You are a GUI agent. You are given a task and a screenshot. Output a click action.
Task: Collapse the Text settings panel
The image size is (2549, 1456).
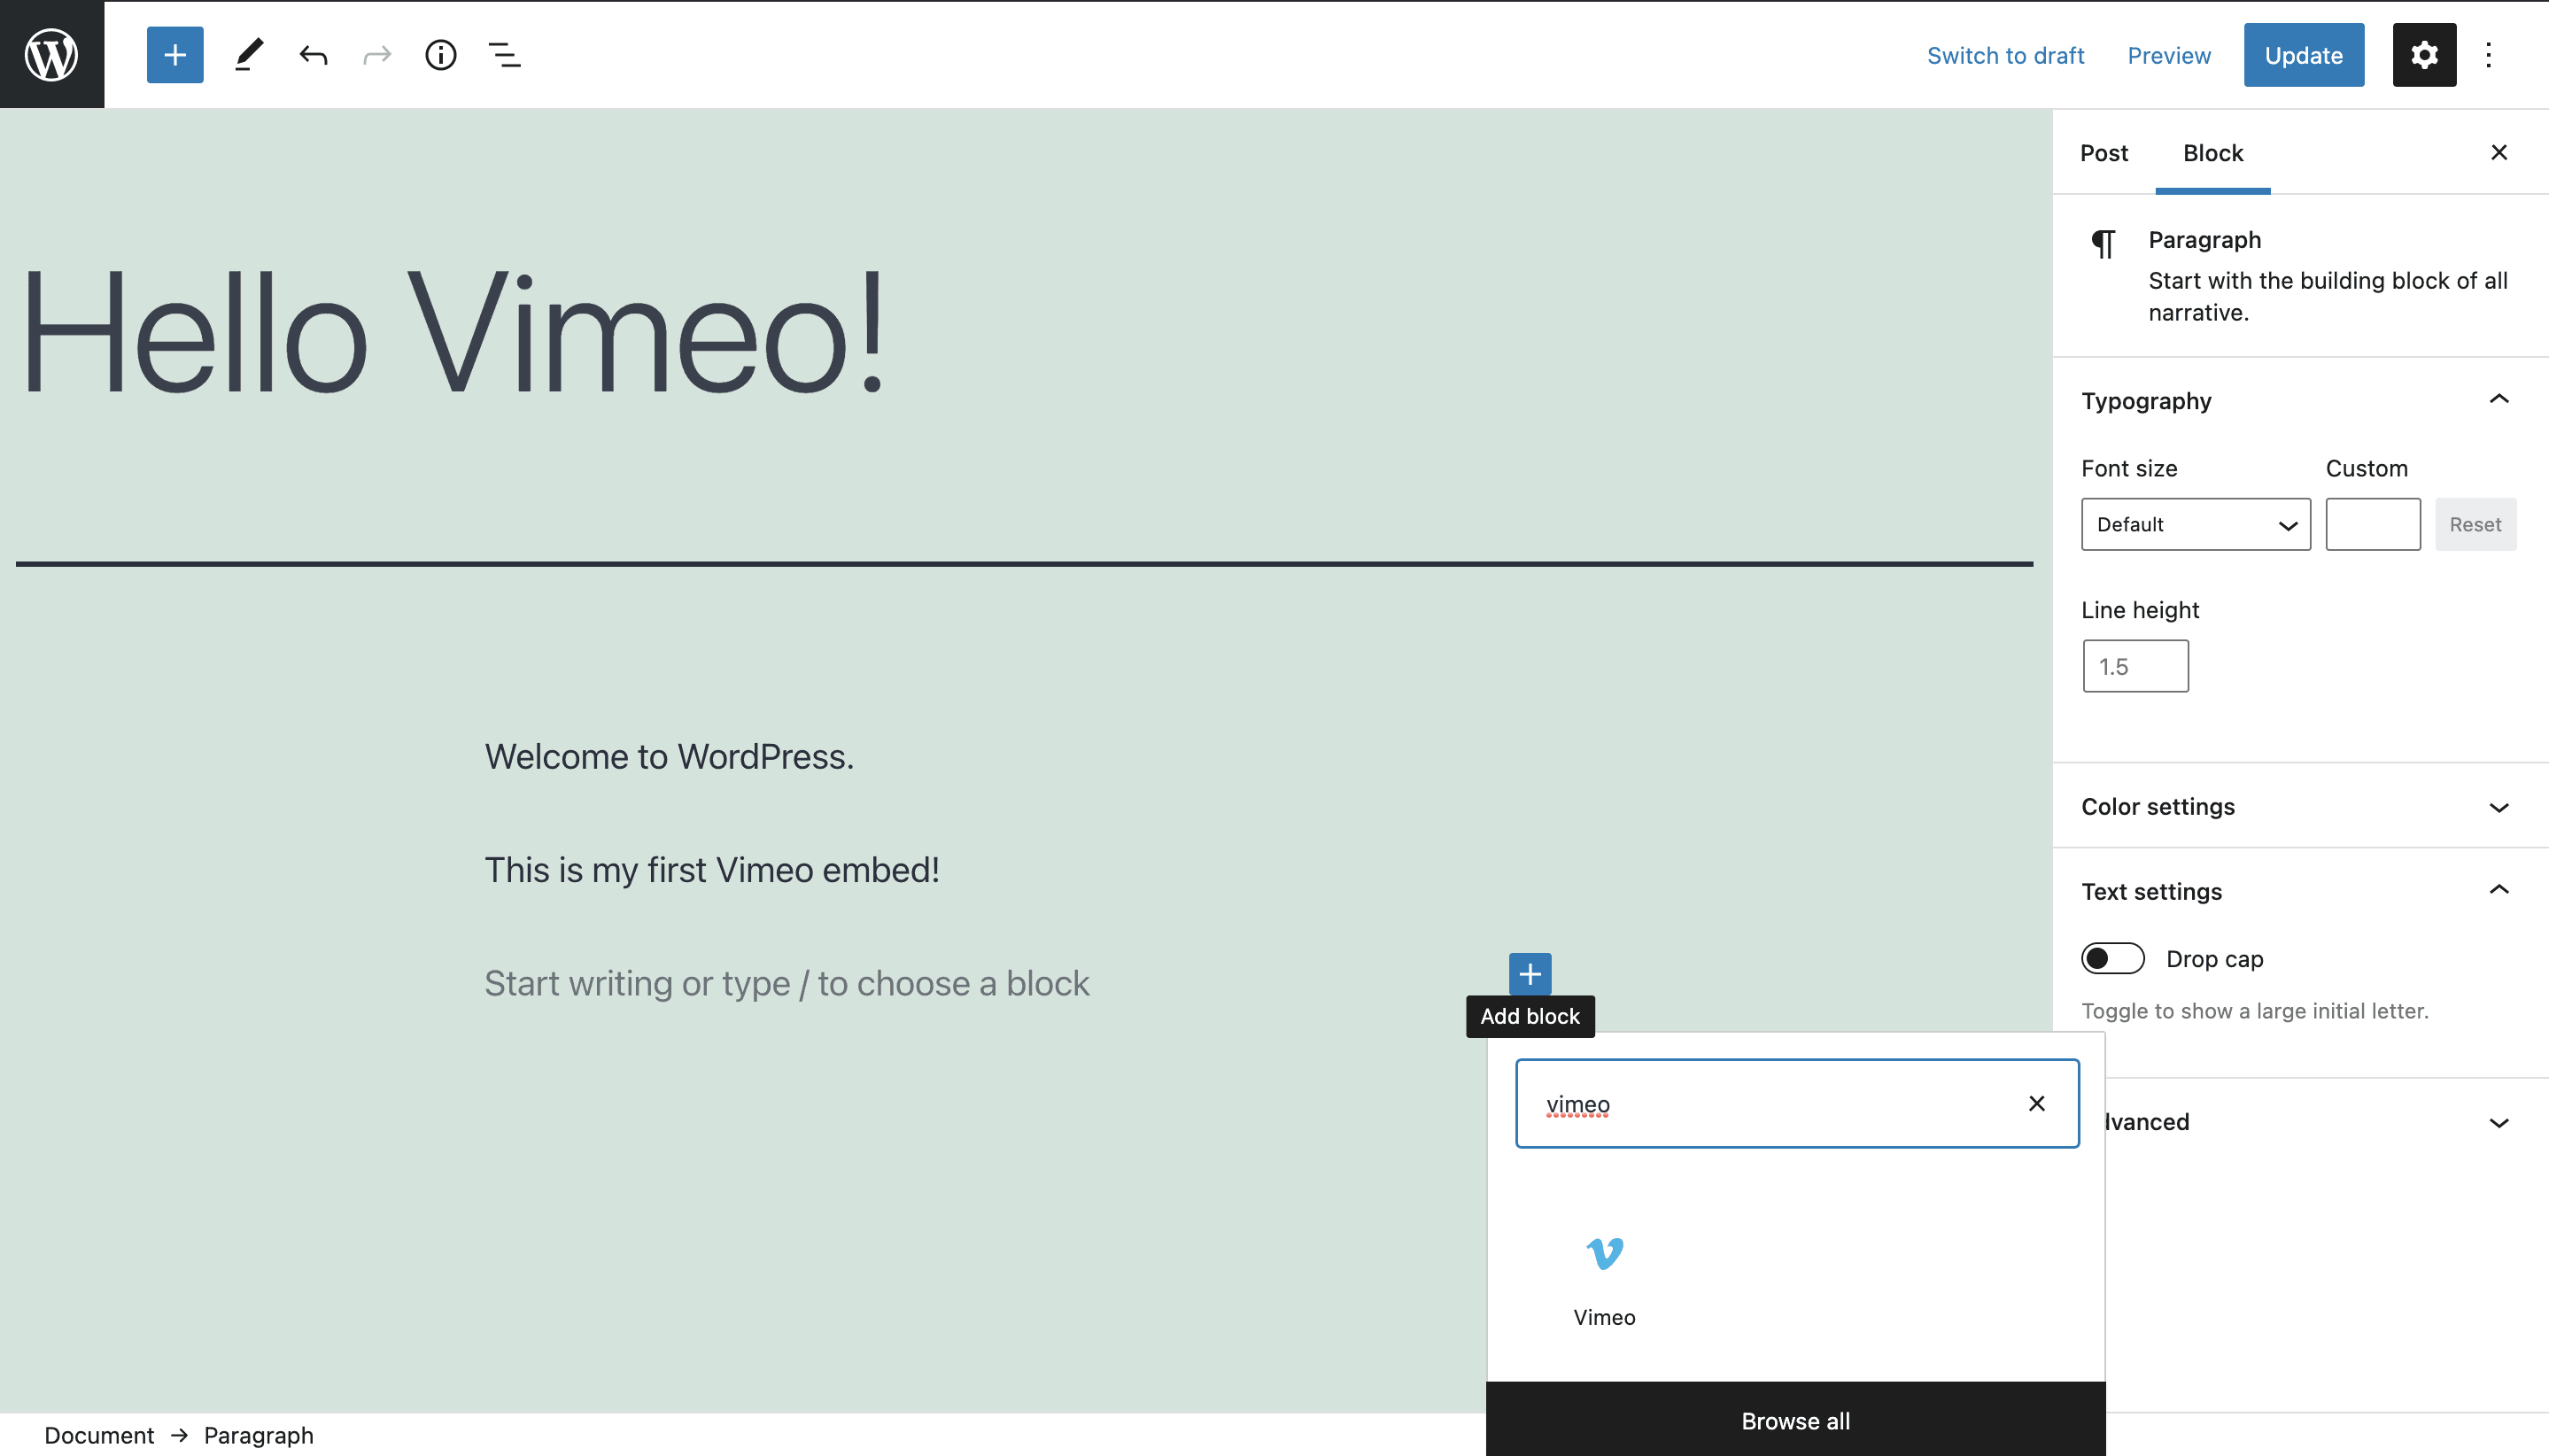click(x=2498, y=890)
